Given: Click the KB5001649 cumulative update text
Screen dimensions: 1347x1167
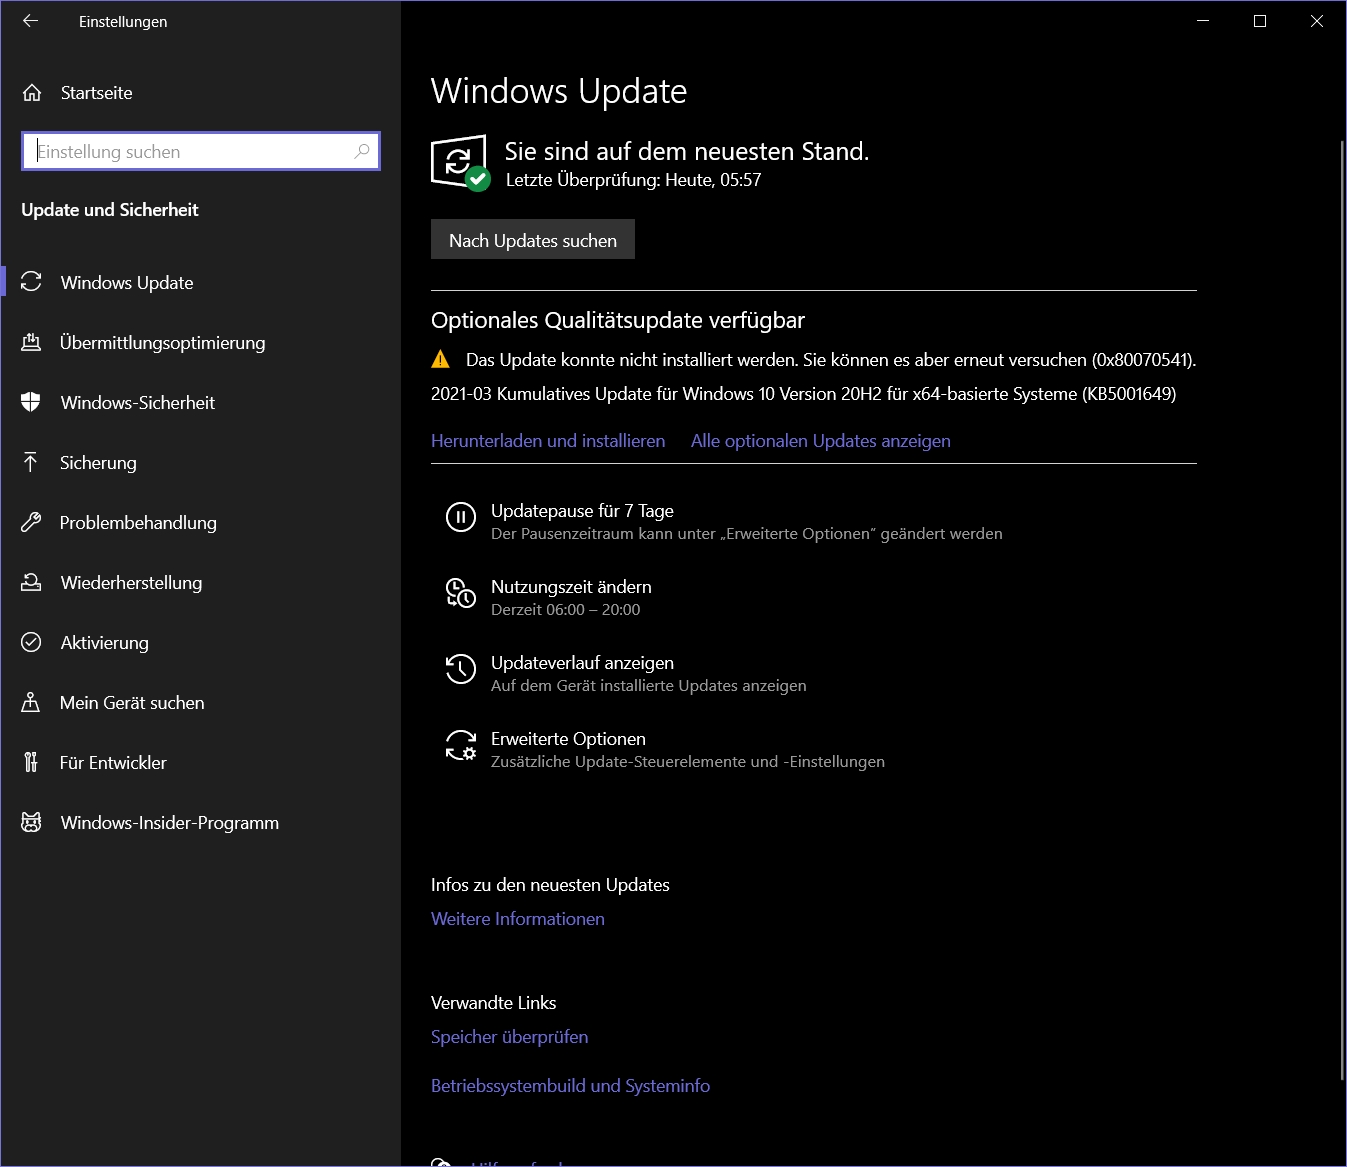Looking at the screenshot, I should point(804,394).
